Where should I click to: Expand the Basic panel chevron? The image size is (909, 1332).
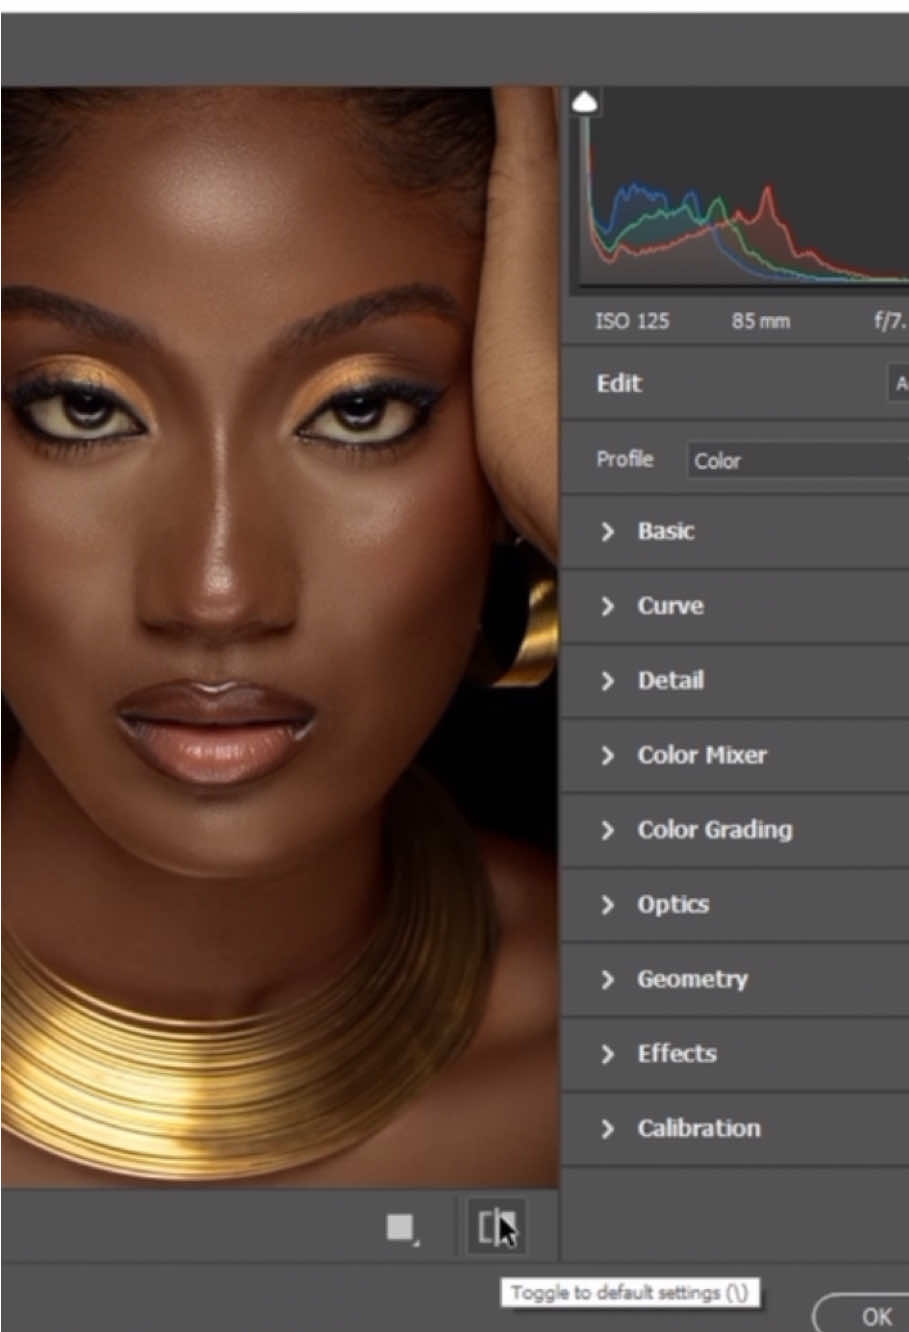point(607,531)
